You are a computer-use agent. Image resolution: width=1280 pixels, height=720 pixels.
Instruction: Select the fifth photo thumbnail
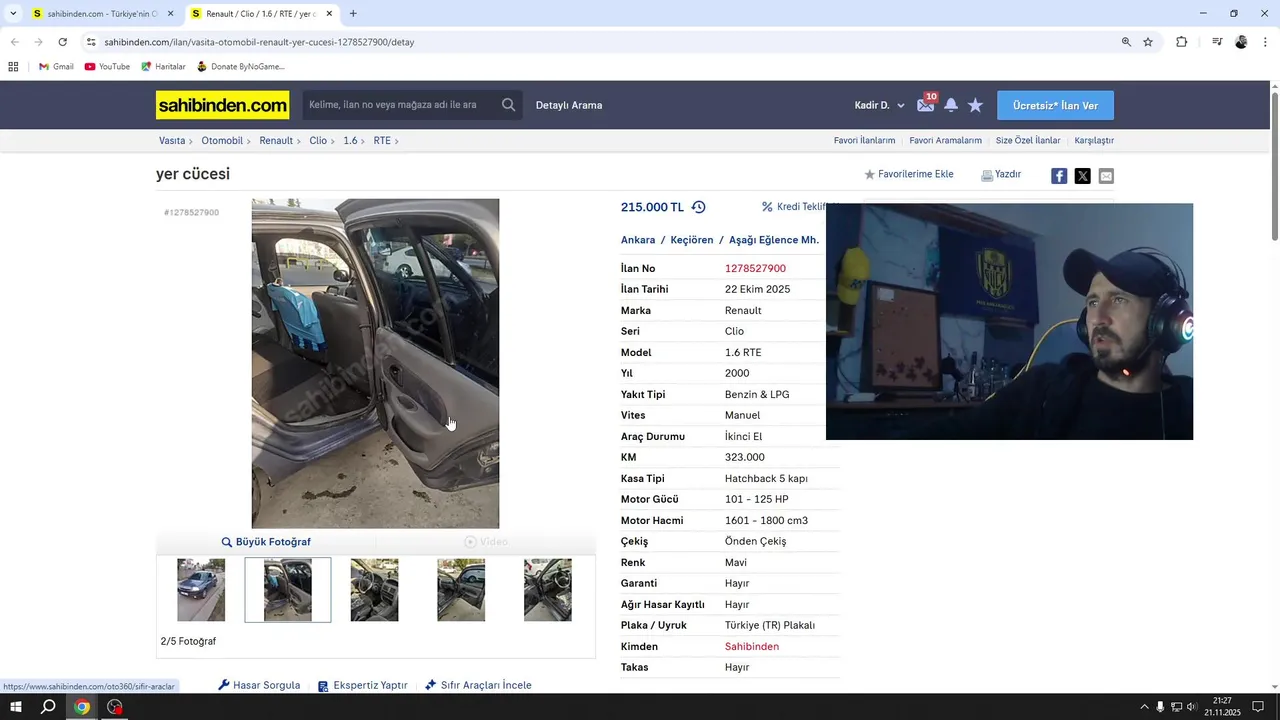click(x=548, y=590)
